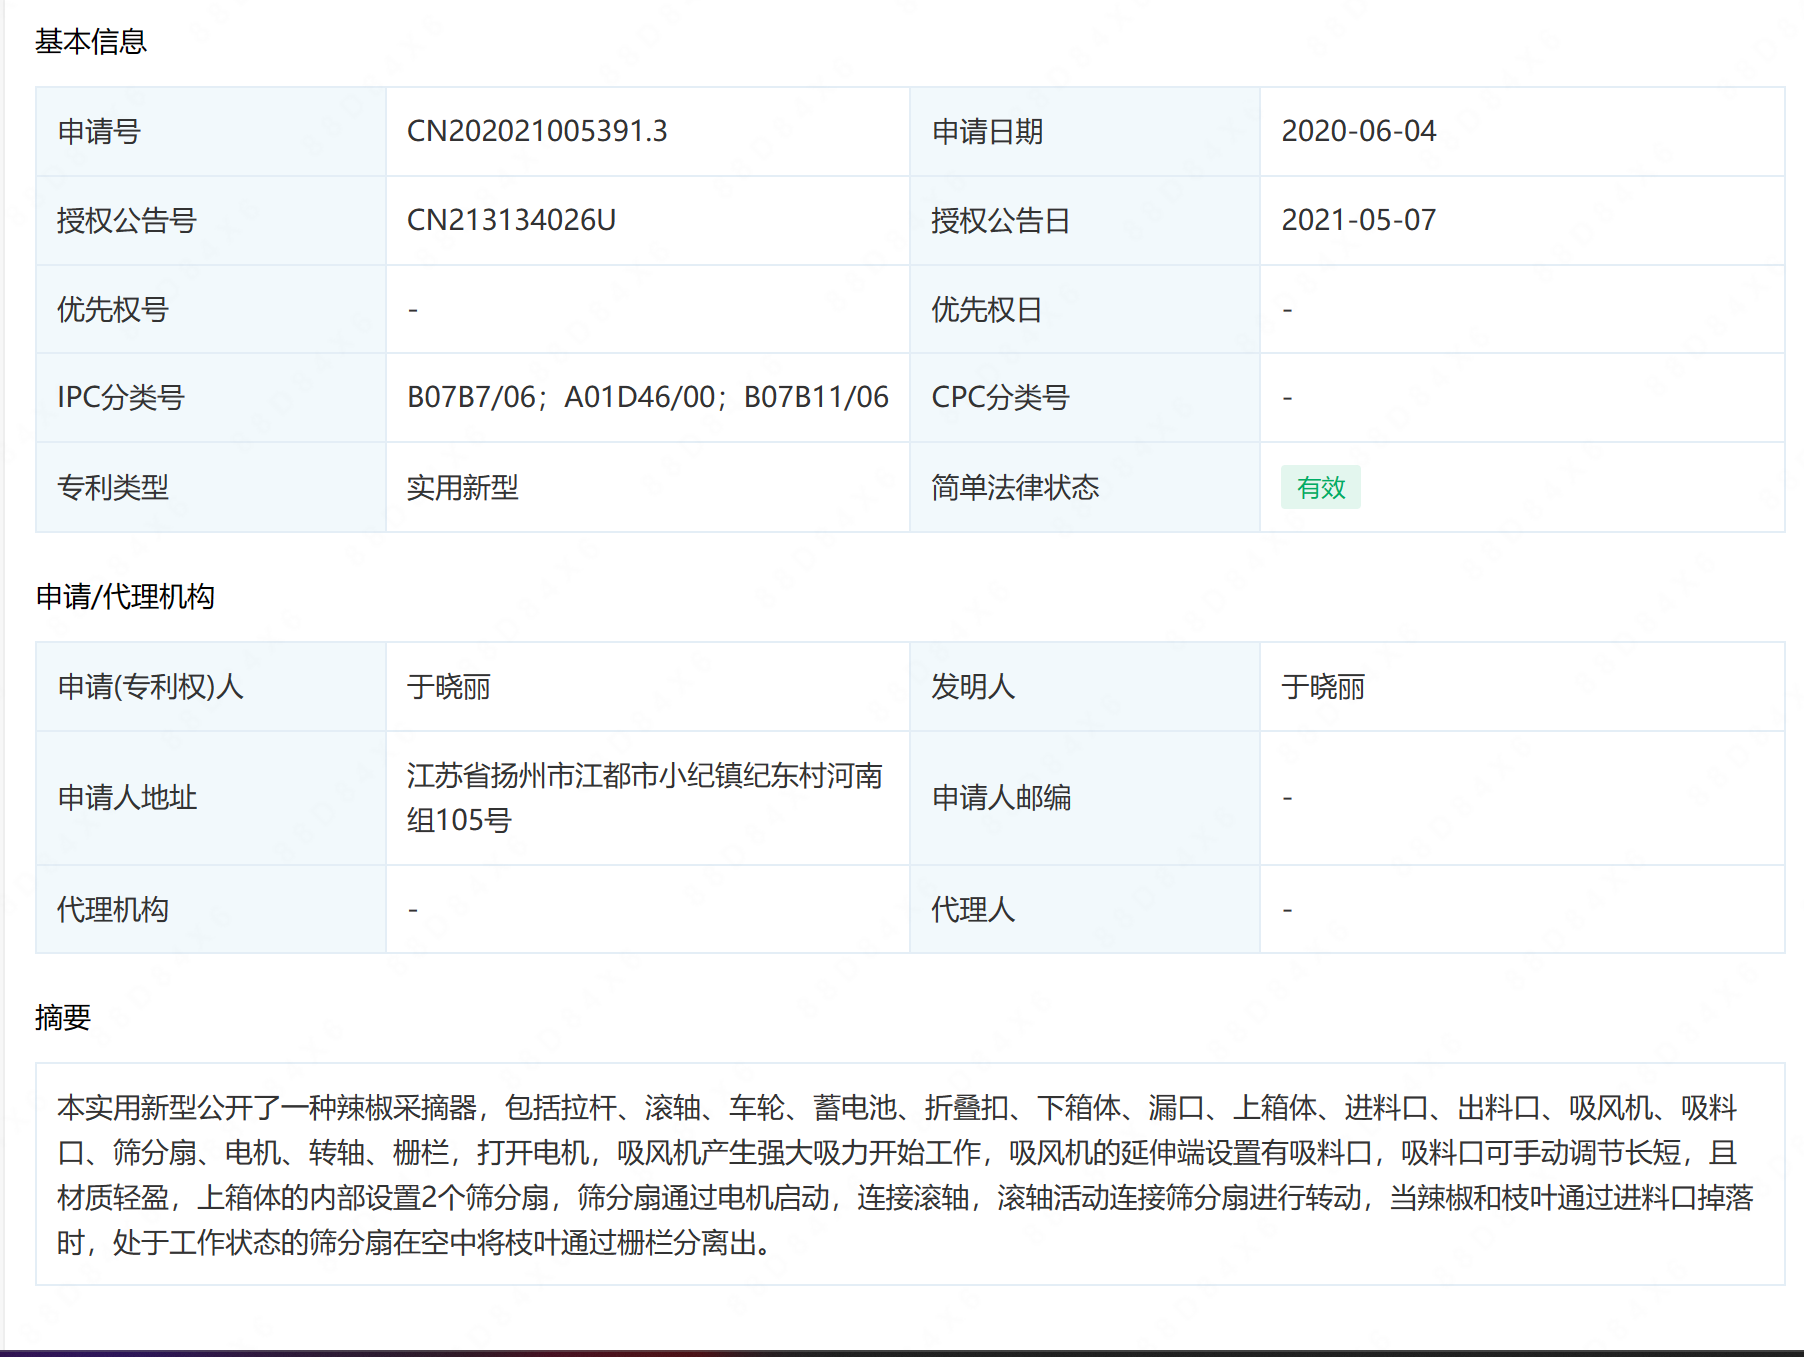
Task: Select the grant publication date 2021-05-07
Action: pyautogui.click(x=1358, y=220)
